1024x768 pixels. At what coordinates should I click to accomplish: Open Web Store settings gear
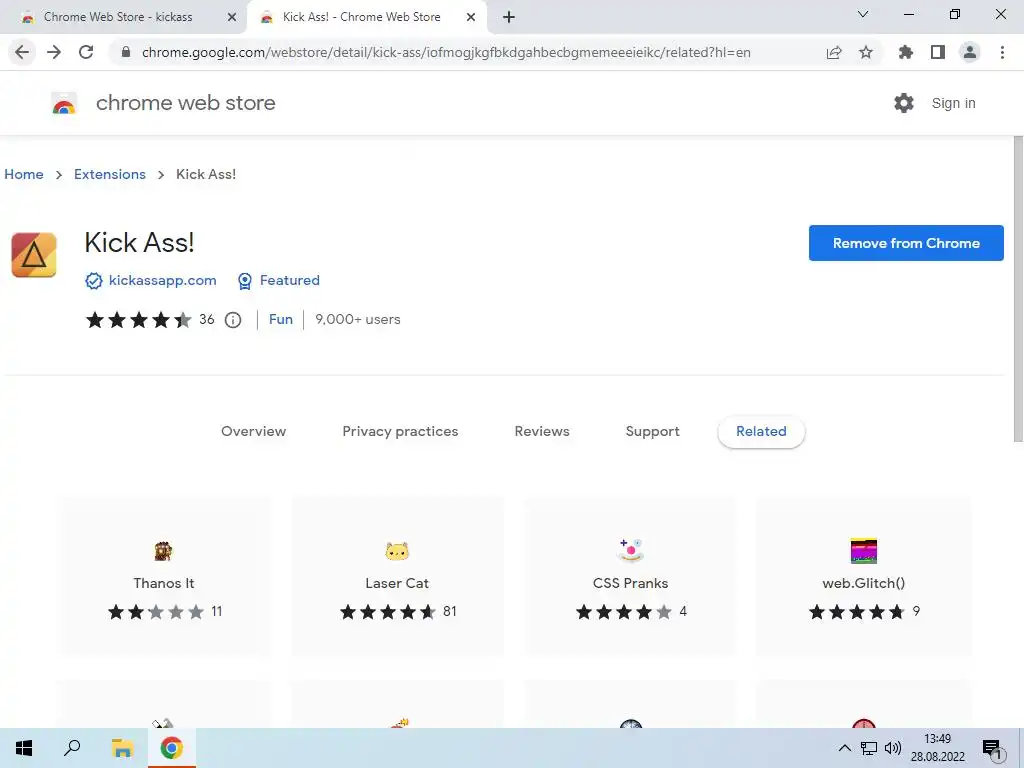[904, 103]
